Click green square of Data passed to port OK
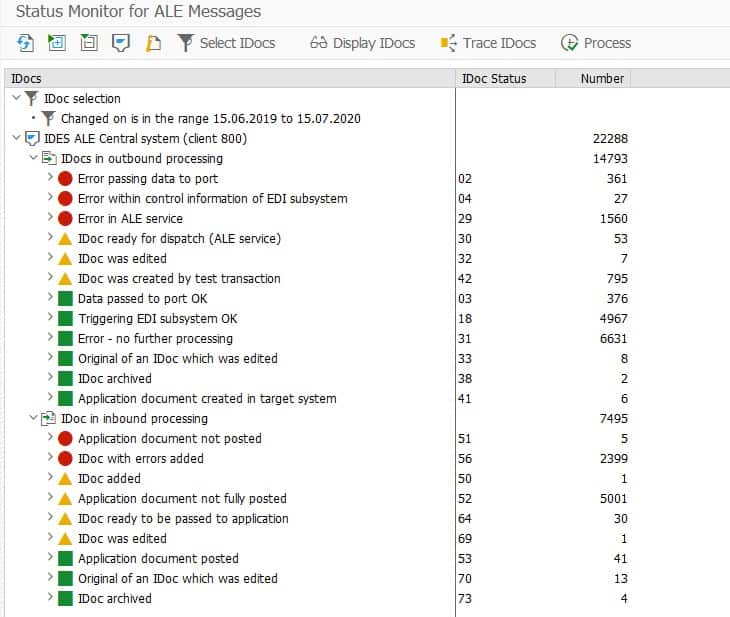The height and width of the screenshot is (617, 730). 65,298
